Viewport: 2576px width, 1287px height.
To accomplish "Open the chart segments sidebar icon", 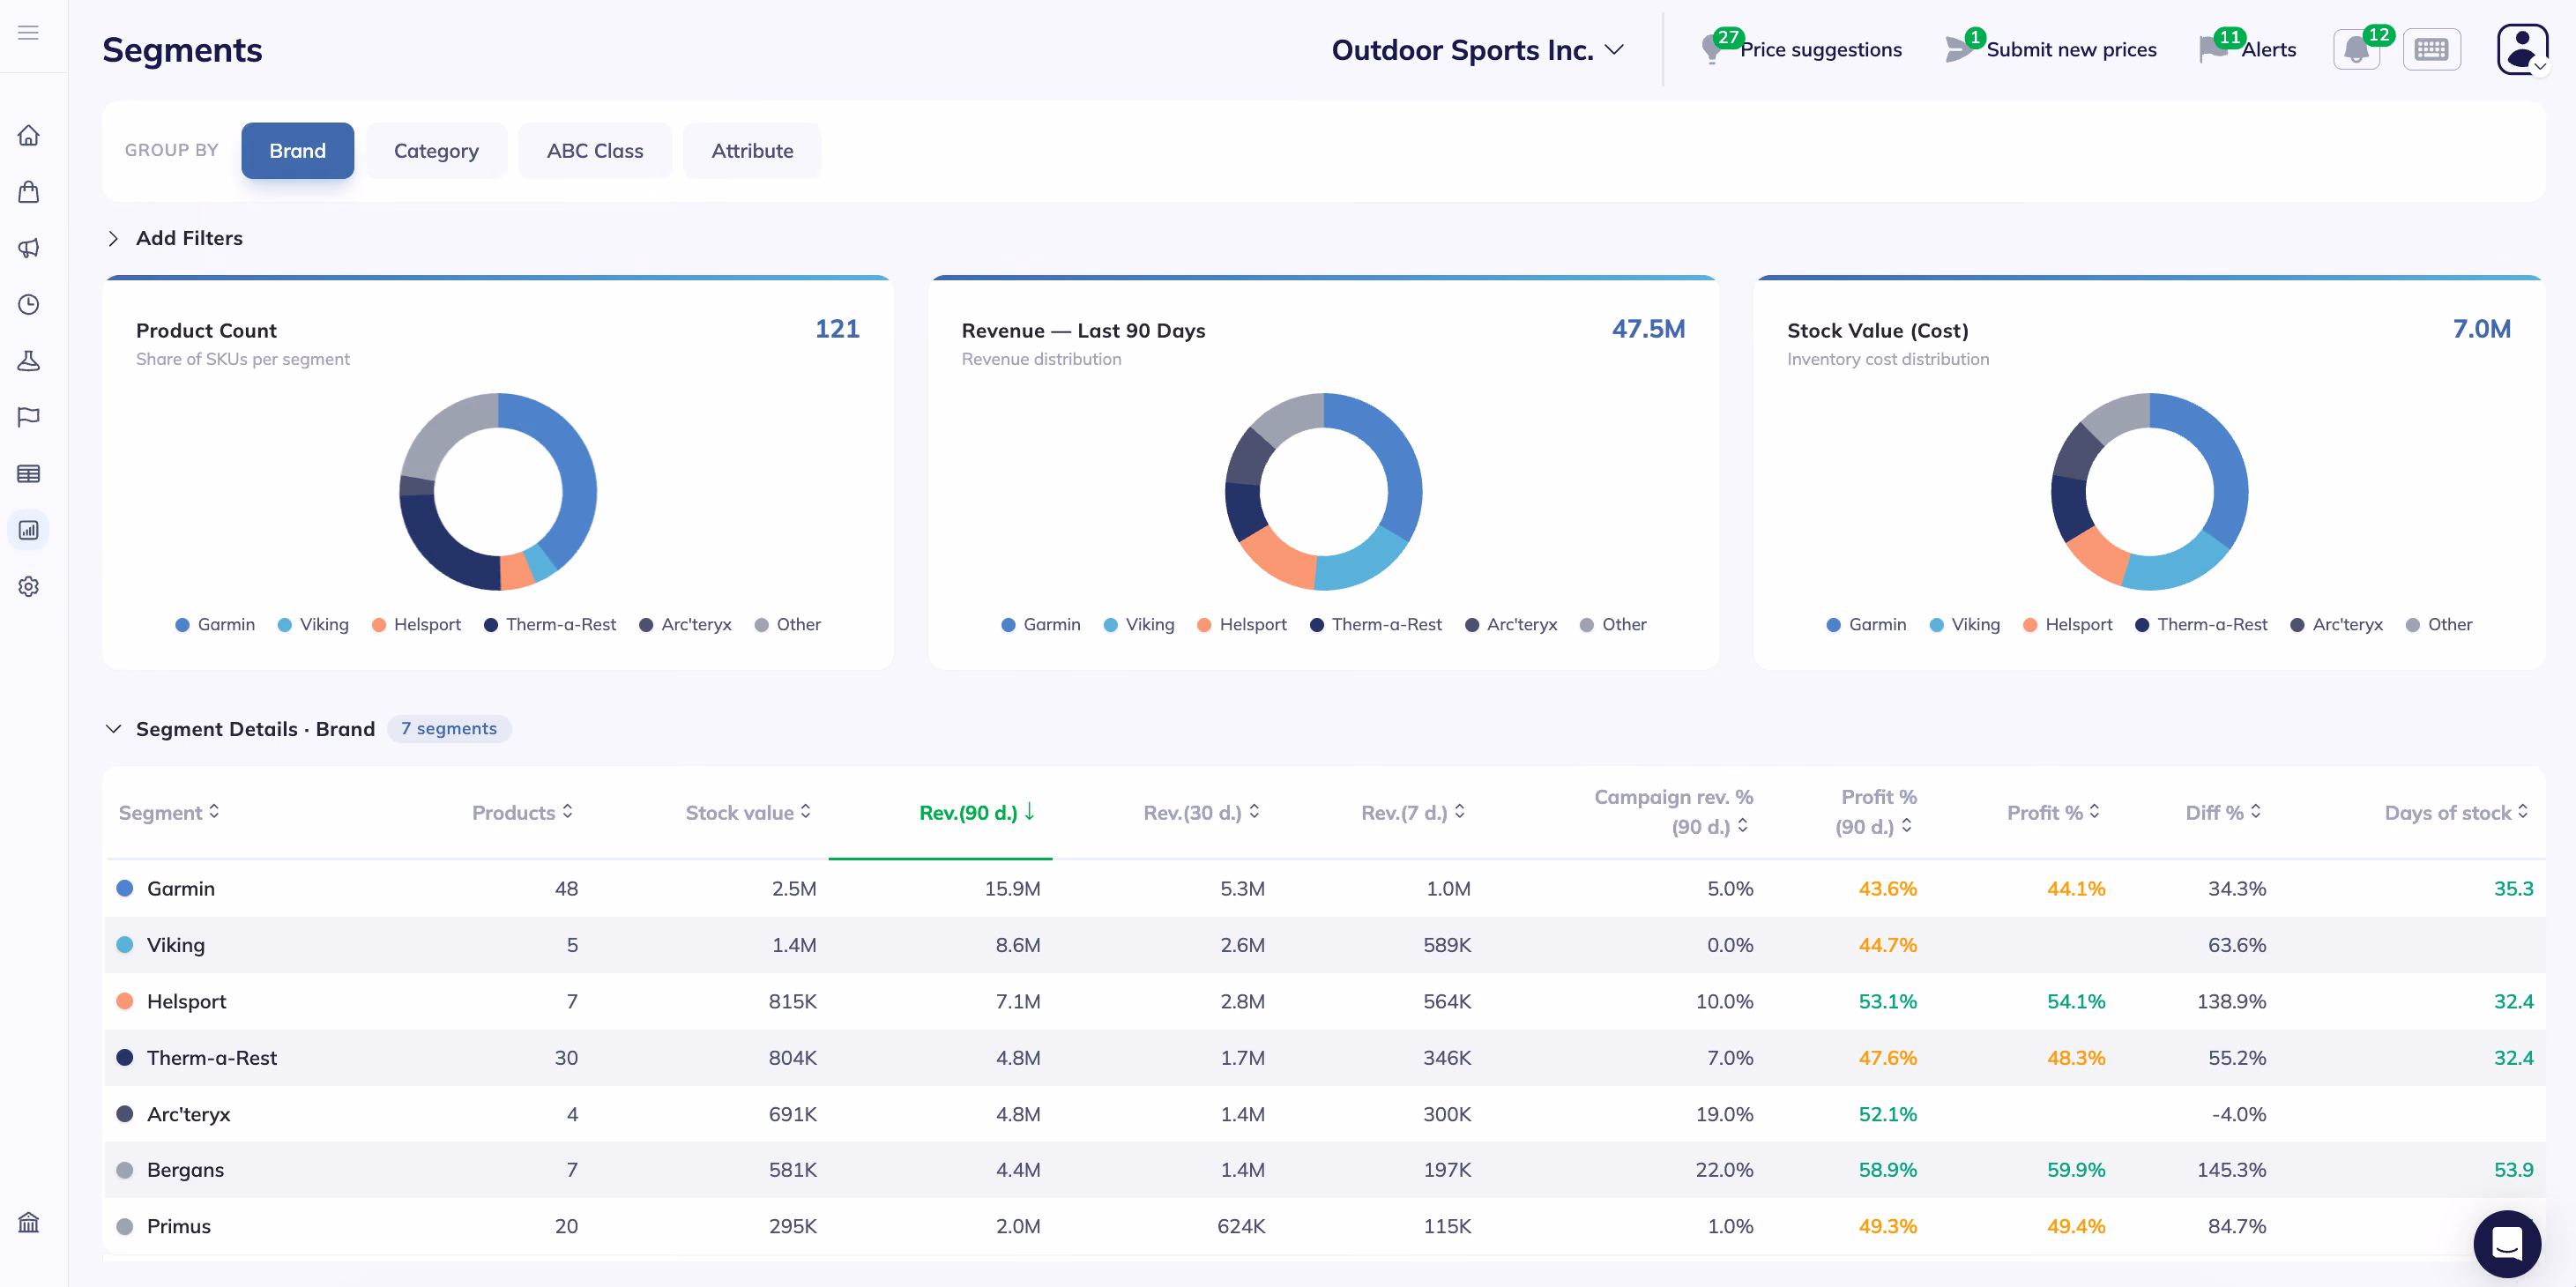I will coord(28,530).
